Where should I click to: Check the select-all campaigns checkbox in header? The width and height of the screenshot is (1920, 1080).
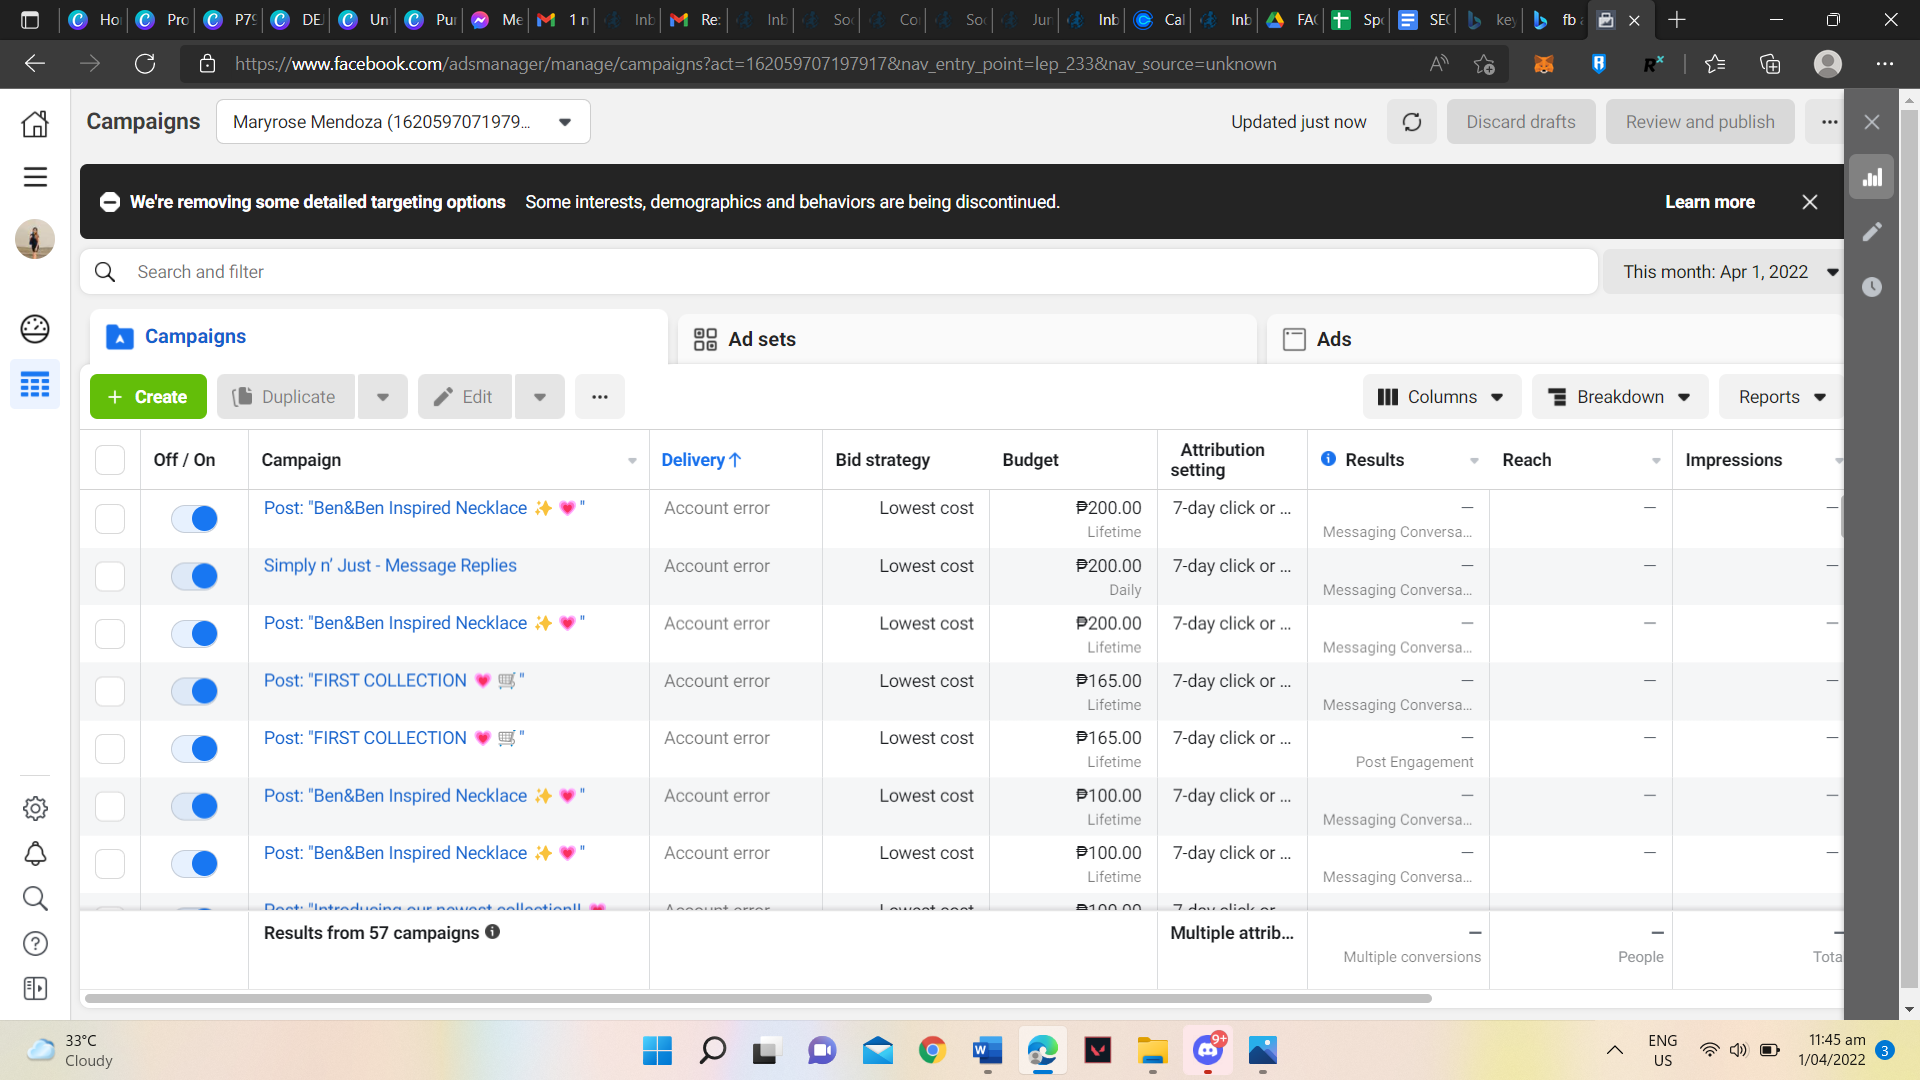(110, 460)
